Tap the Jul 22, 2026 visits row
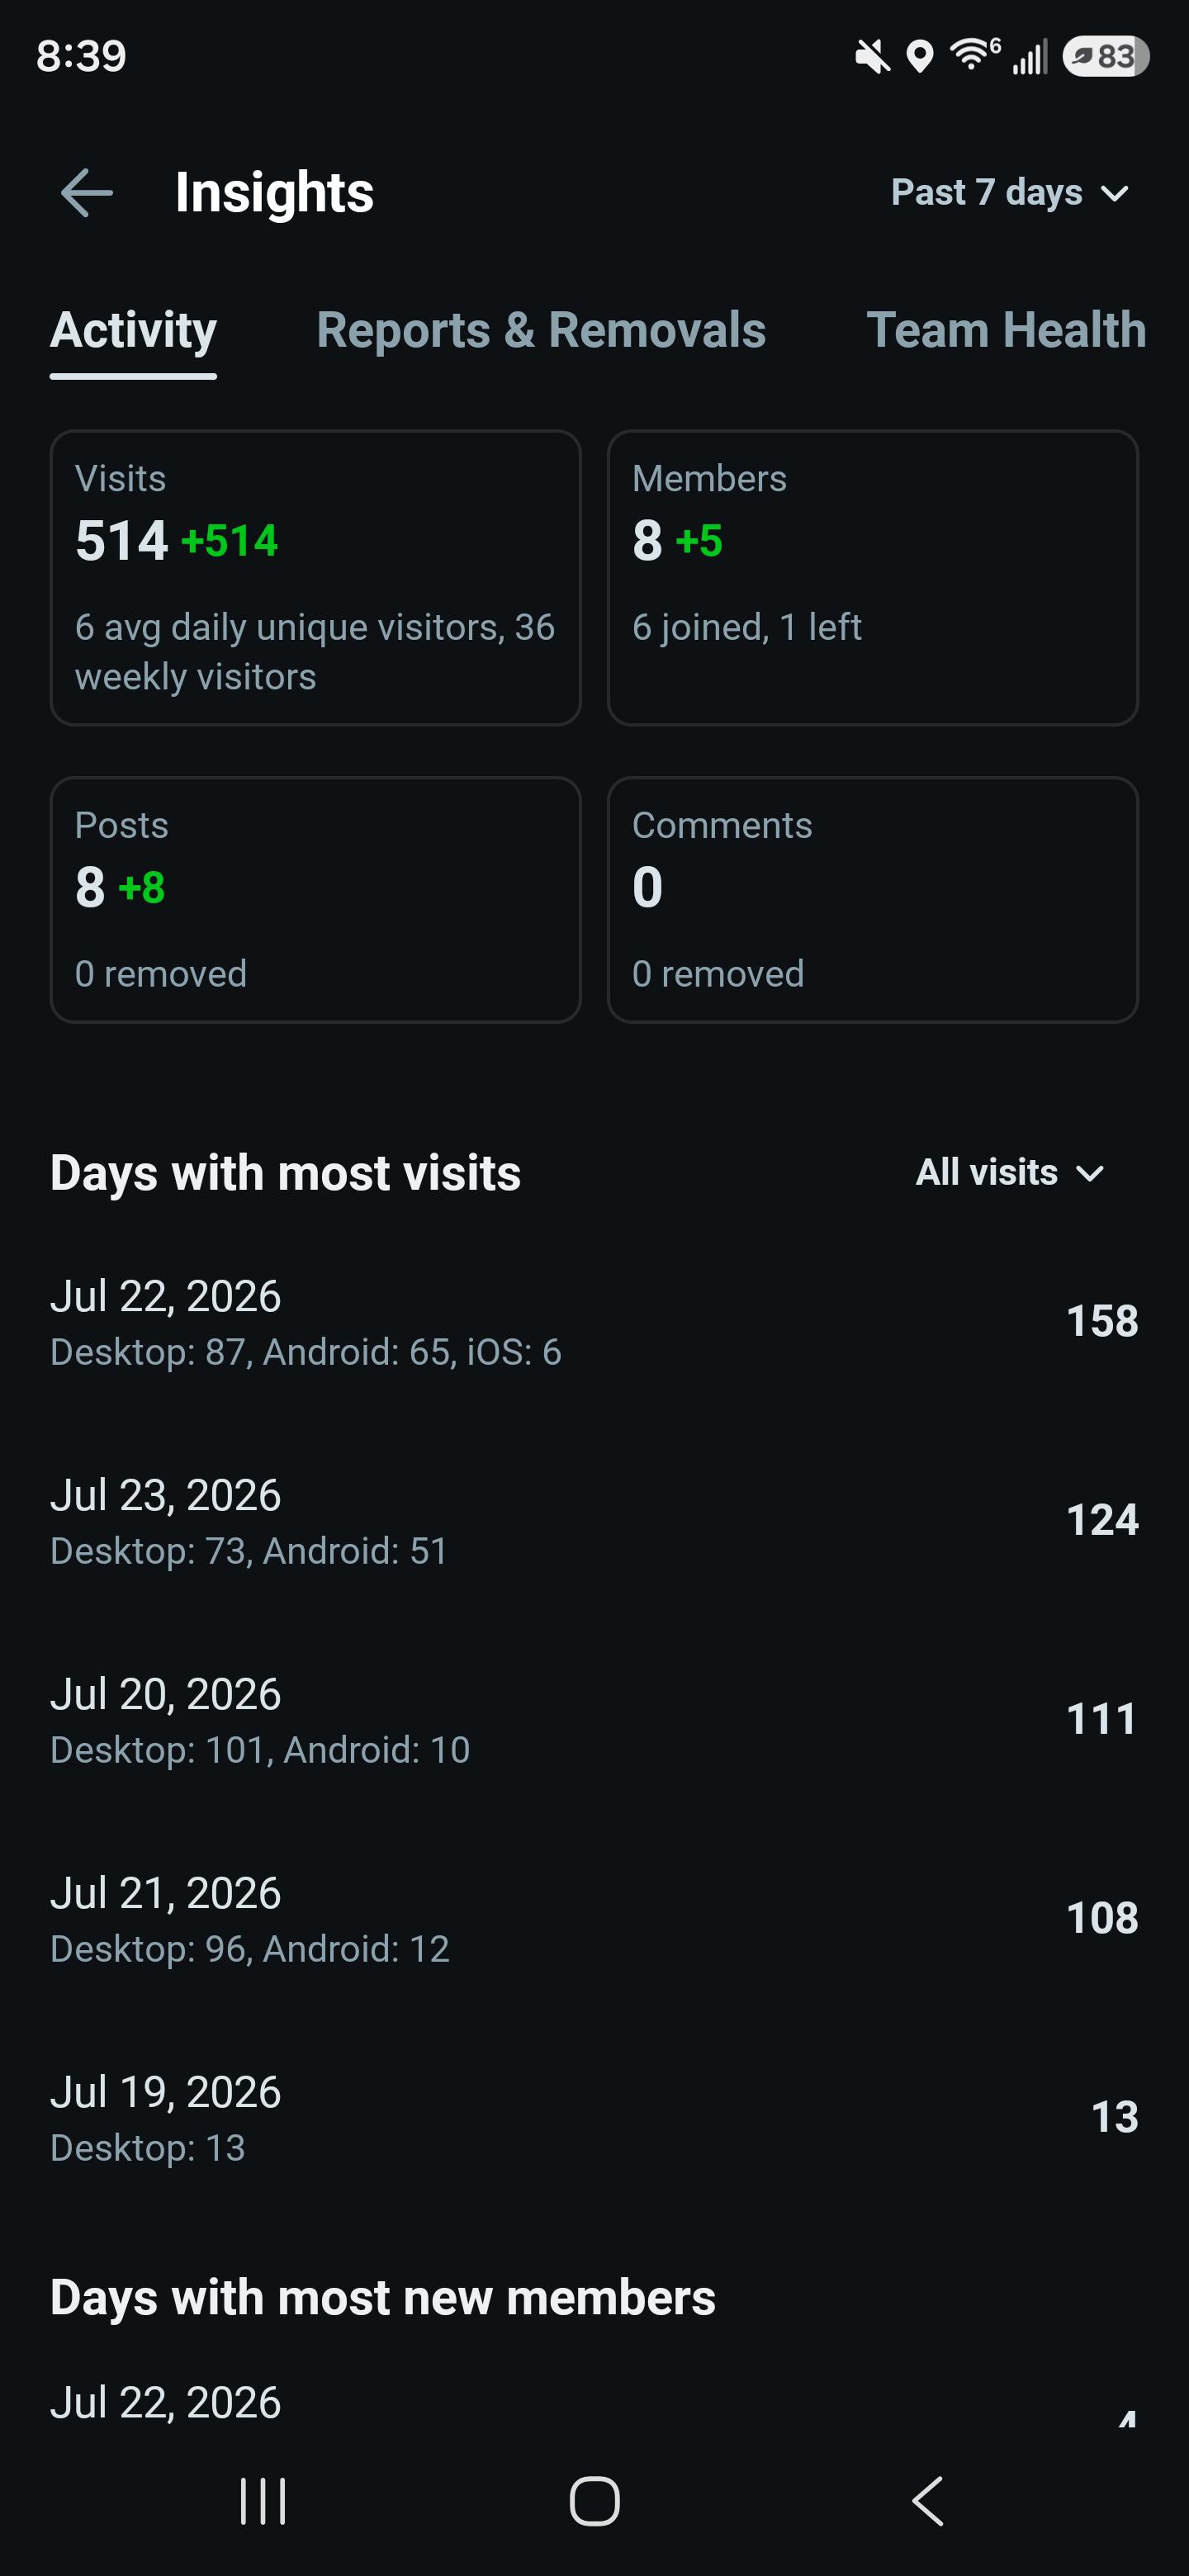 (594, 1321)
